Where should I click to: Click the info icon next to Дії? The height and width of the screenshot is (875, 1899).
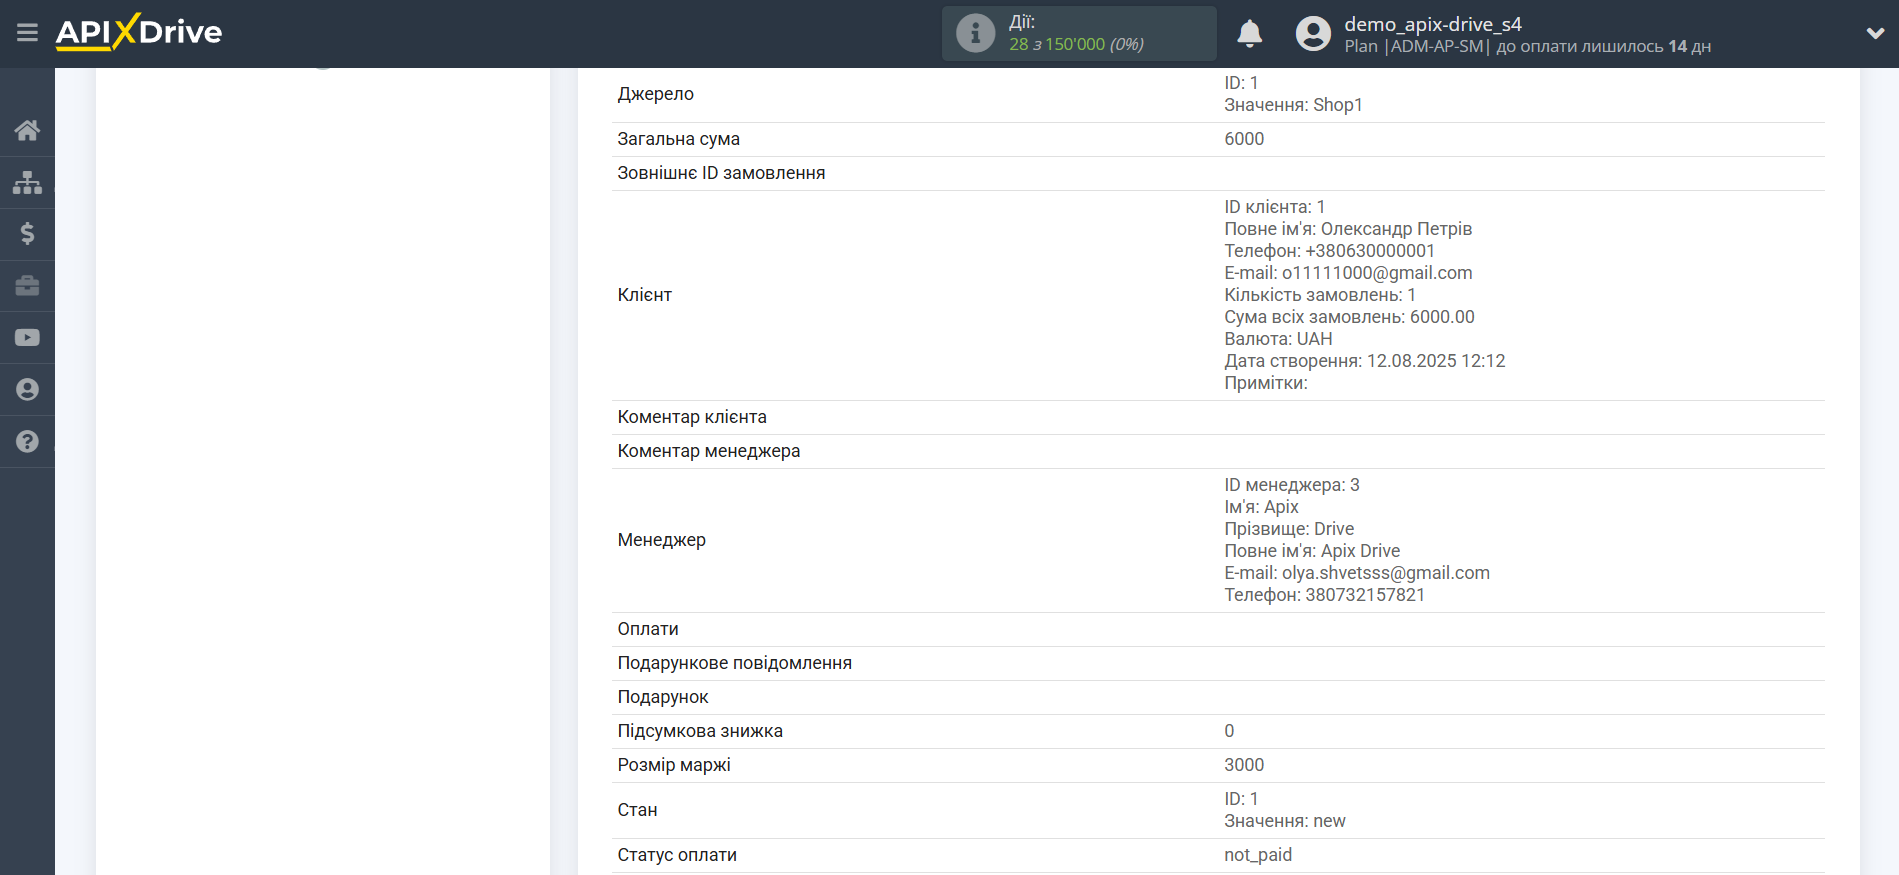click(x=975, y=33)
